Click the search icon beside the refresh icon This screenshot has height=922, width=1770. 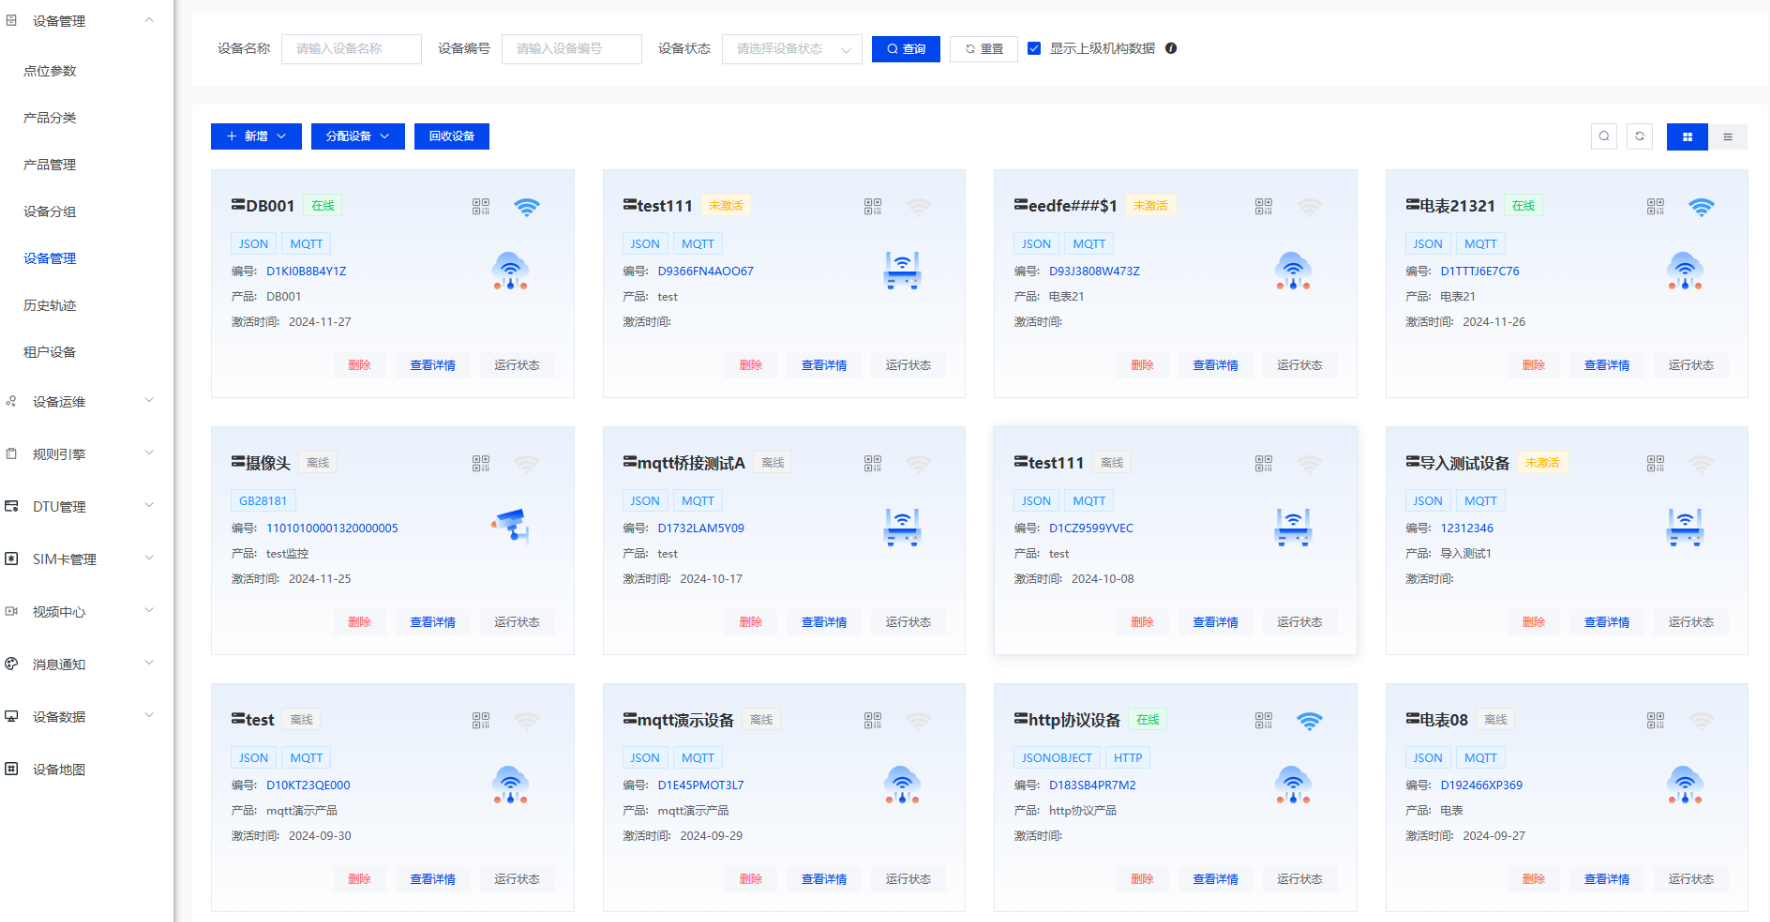(1603, 136)
